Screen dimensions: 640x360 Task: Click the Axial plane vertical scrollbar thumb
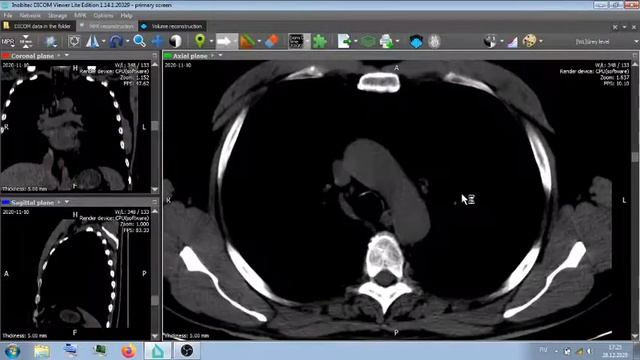[x=635, y=157]
